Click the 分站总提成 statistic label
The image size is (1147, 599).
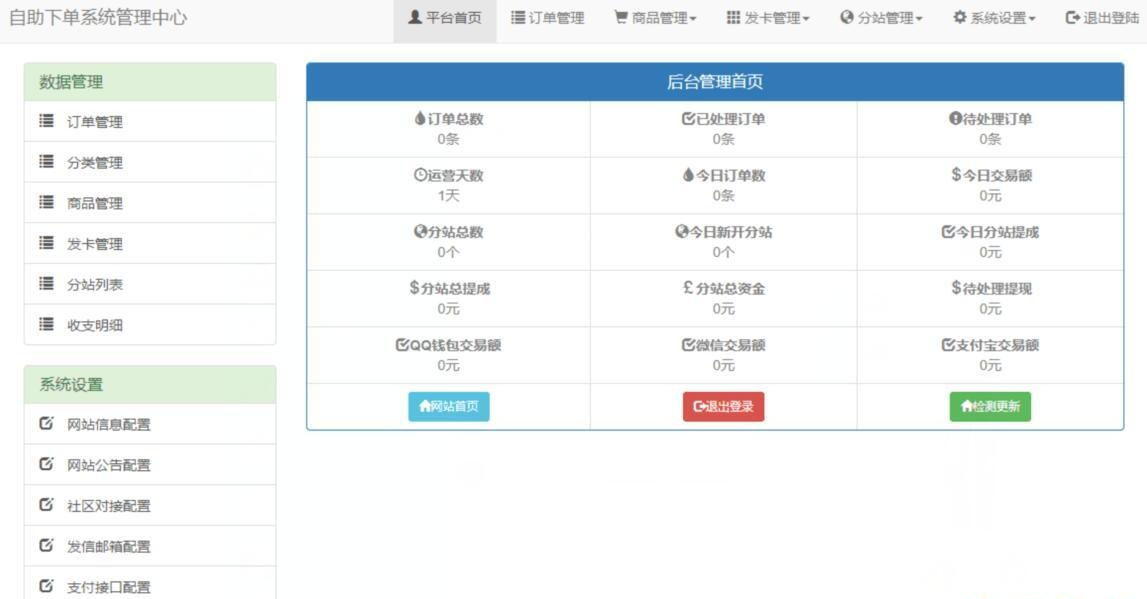455,288
